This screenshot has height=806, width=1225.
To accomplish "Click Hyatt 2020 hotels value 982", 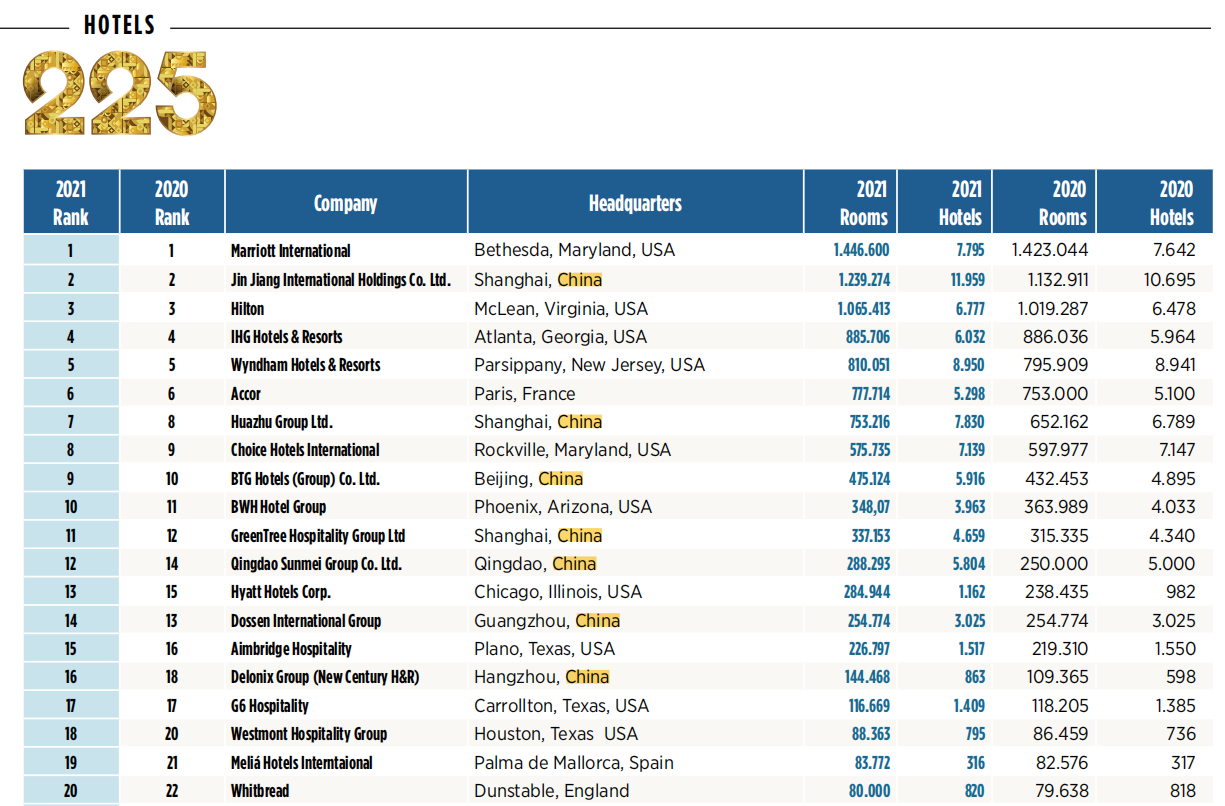I will coord(1180,592).
